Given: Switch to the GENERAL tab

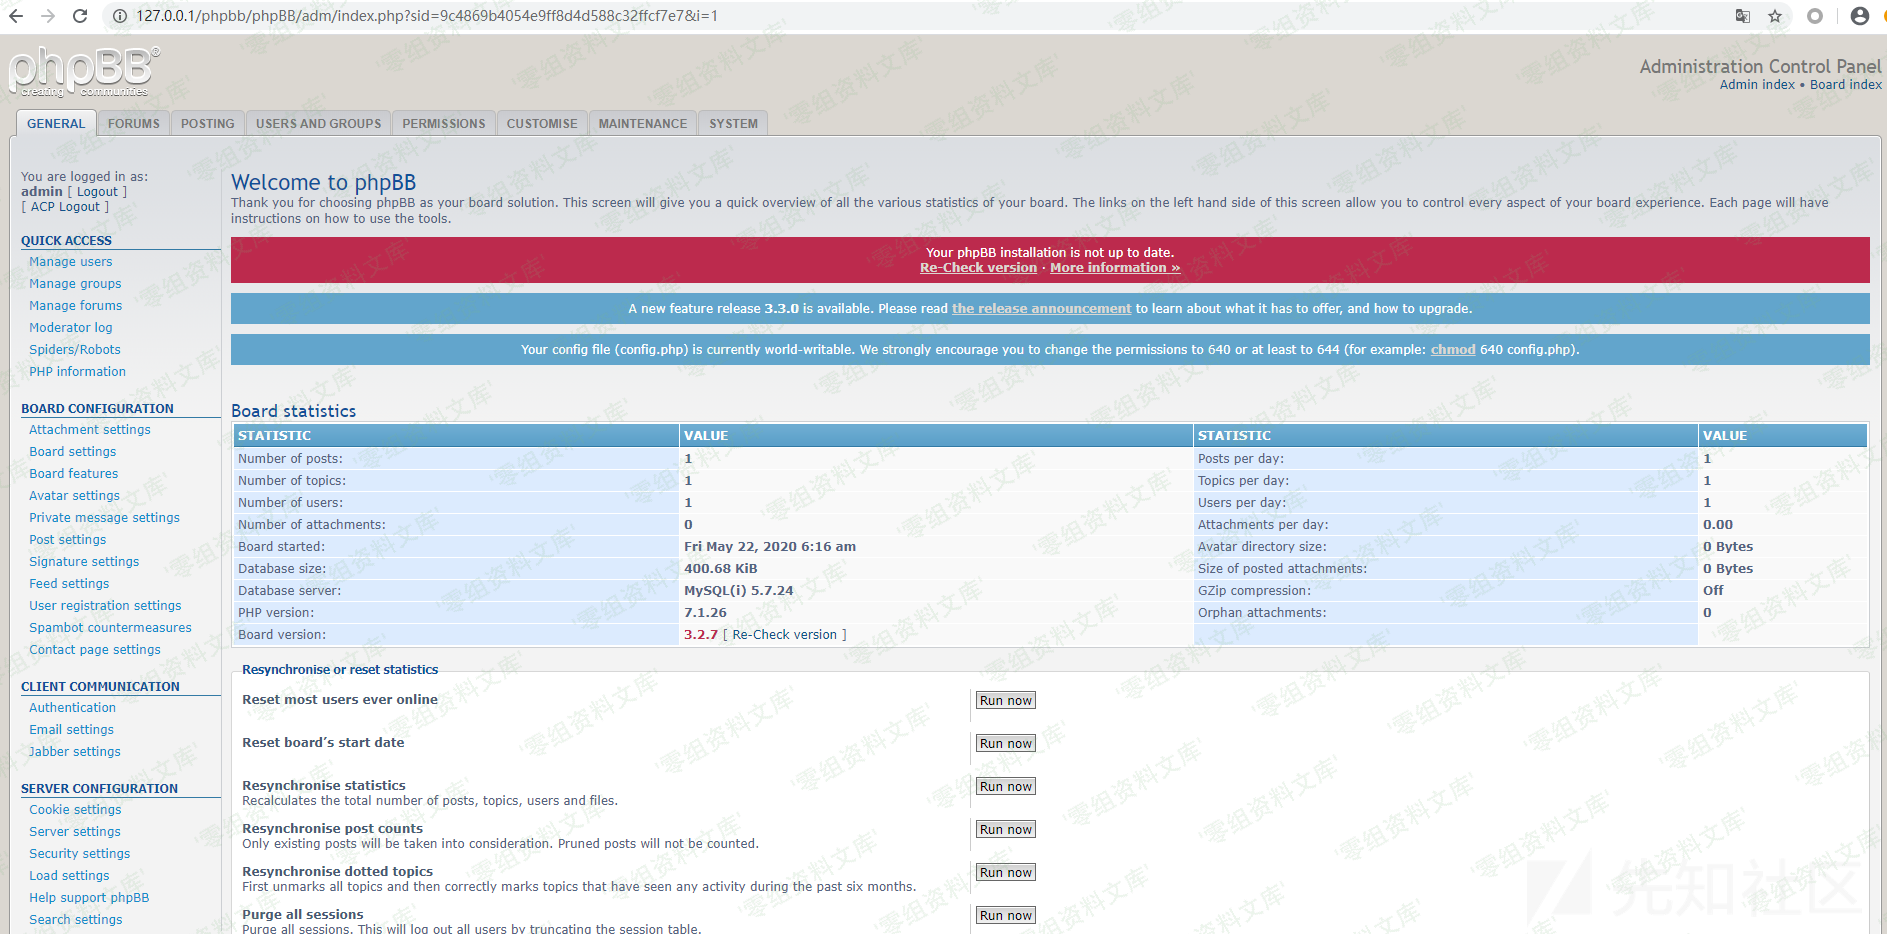Looking at the screenshot, I should coord(56,124).
